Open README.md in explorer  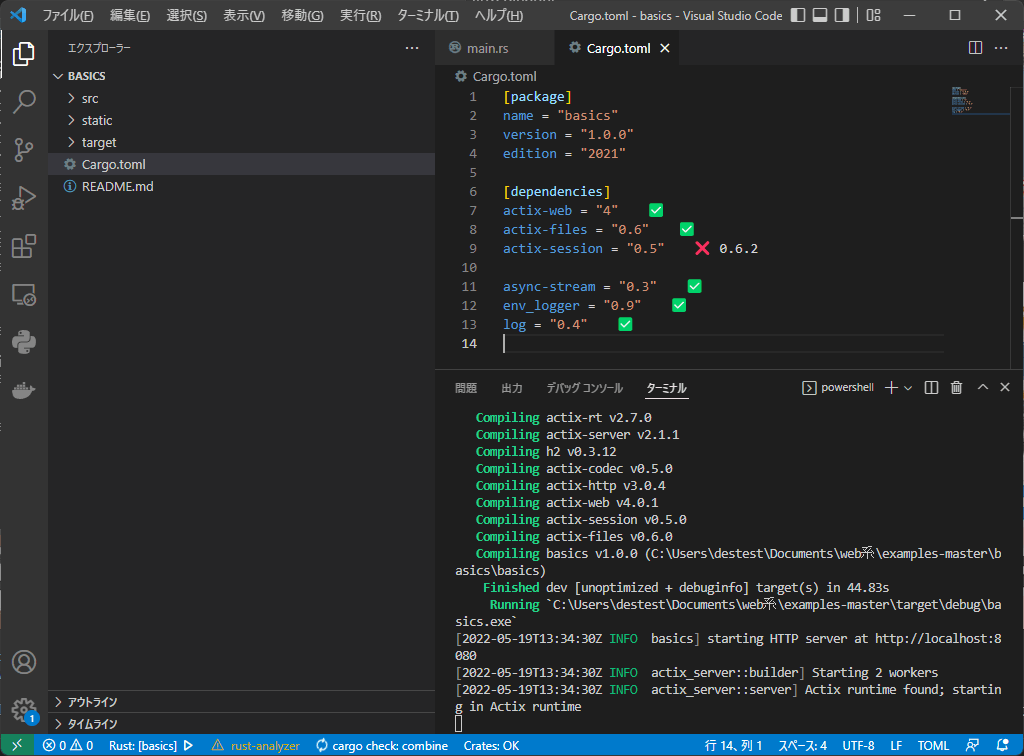click(242, 186)
